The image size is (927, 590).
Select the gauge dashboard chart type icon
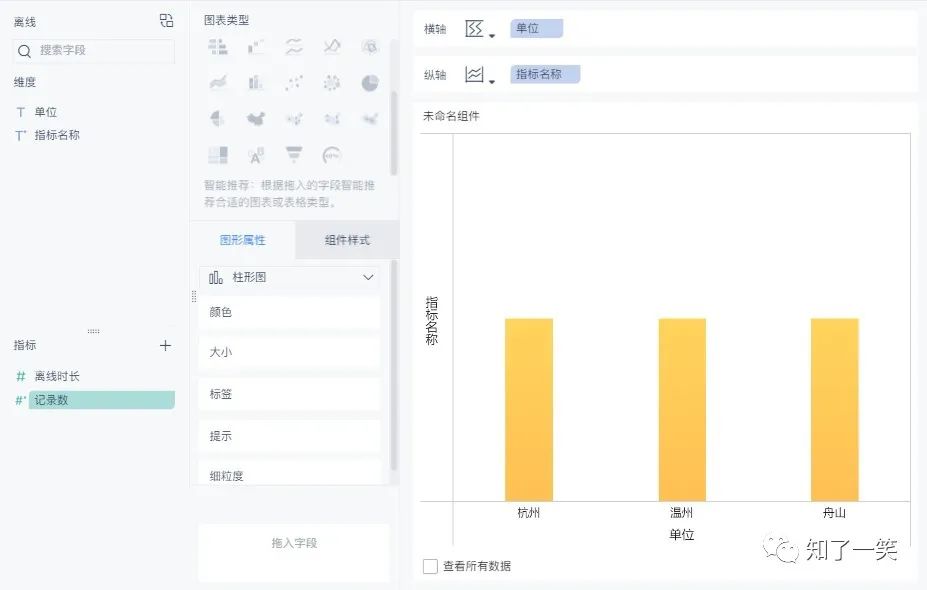point(332,155)
